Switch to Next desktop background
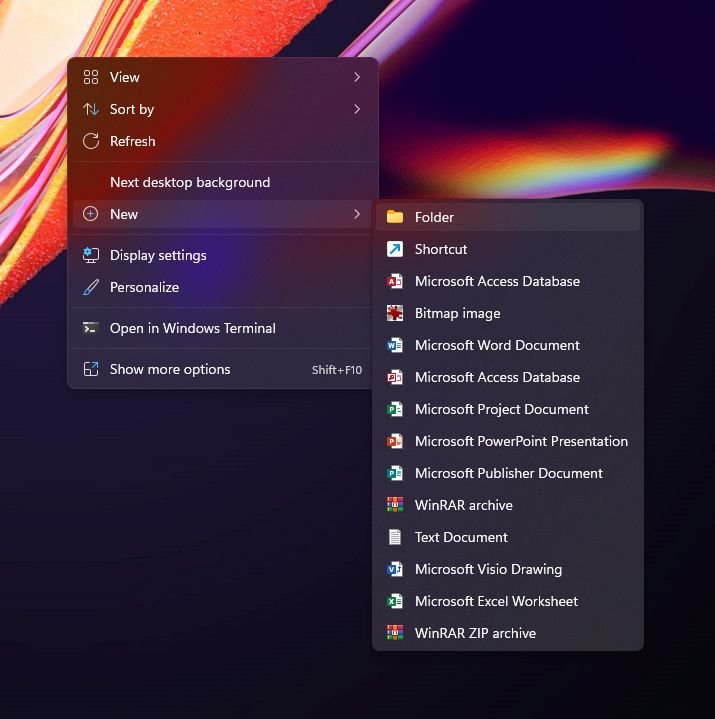This screenshot has width=715, height=719. [190, 182]
